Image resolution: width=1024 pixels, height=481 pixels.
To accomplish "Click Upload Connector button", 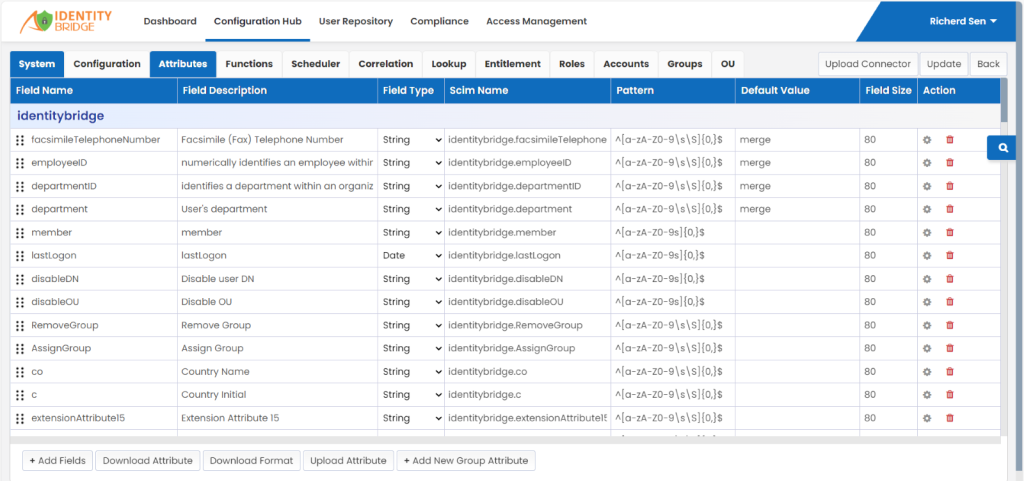I will tap(868, 64).
